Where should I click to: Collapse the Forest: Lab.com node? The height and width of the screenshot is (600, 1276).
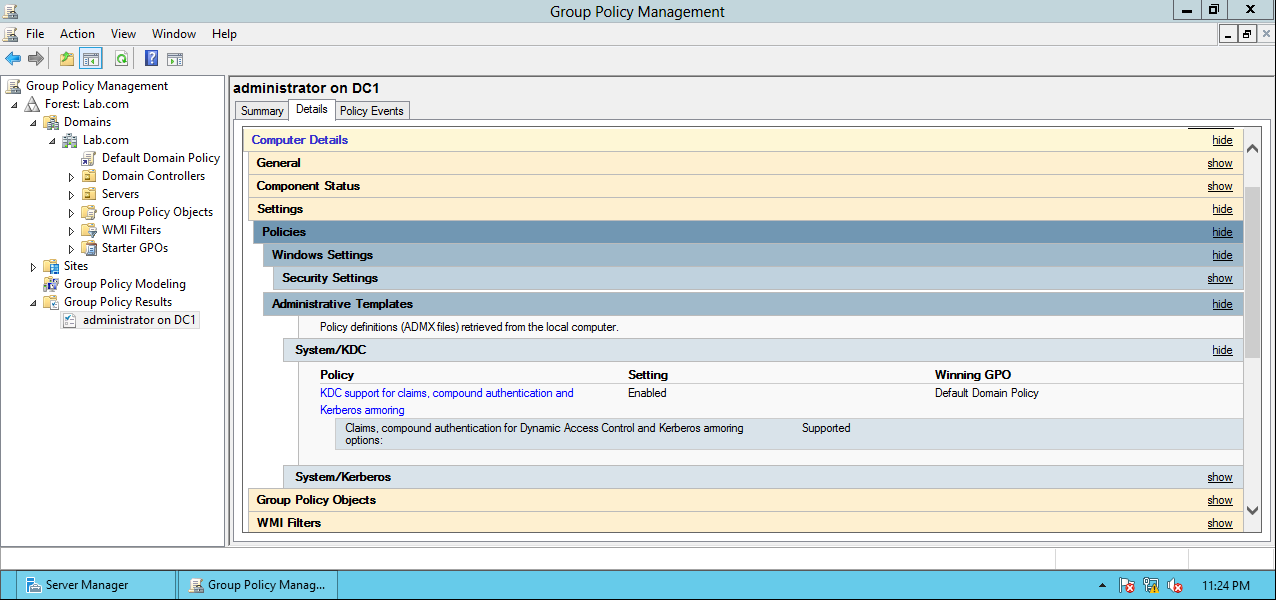[x=14, y=103]
